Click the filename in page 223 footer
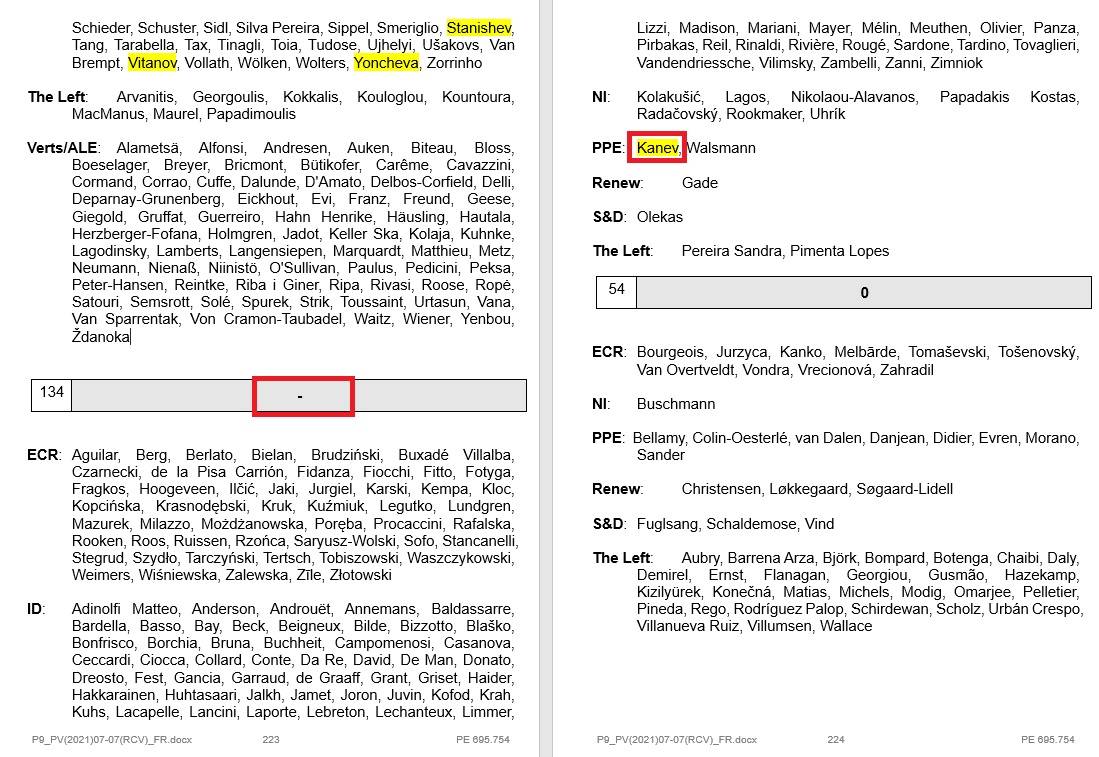The width and height of the screenshot is (1099, 757). tap(111, 740)
